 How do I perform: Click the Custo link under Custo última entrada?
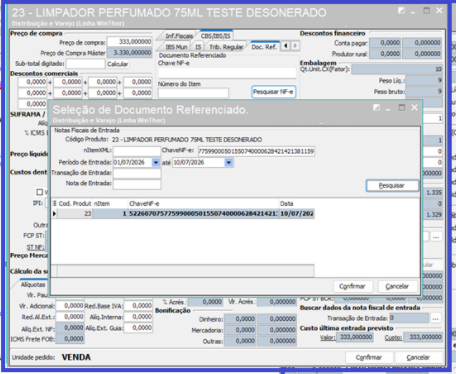(393, 338)
